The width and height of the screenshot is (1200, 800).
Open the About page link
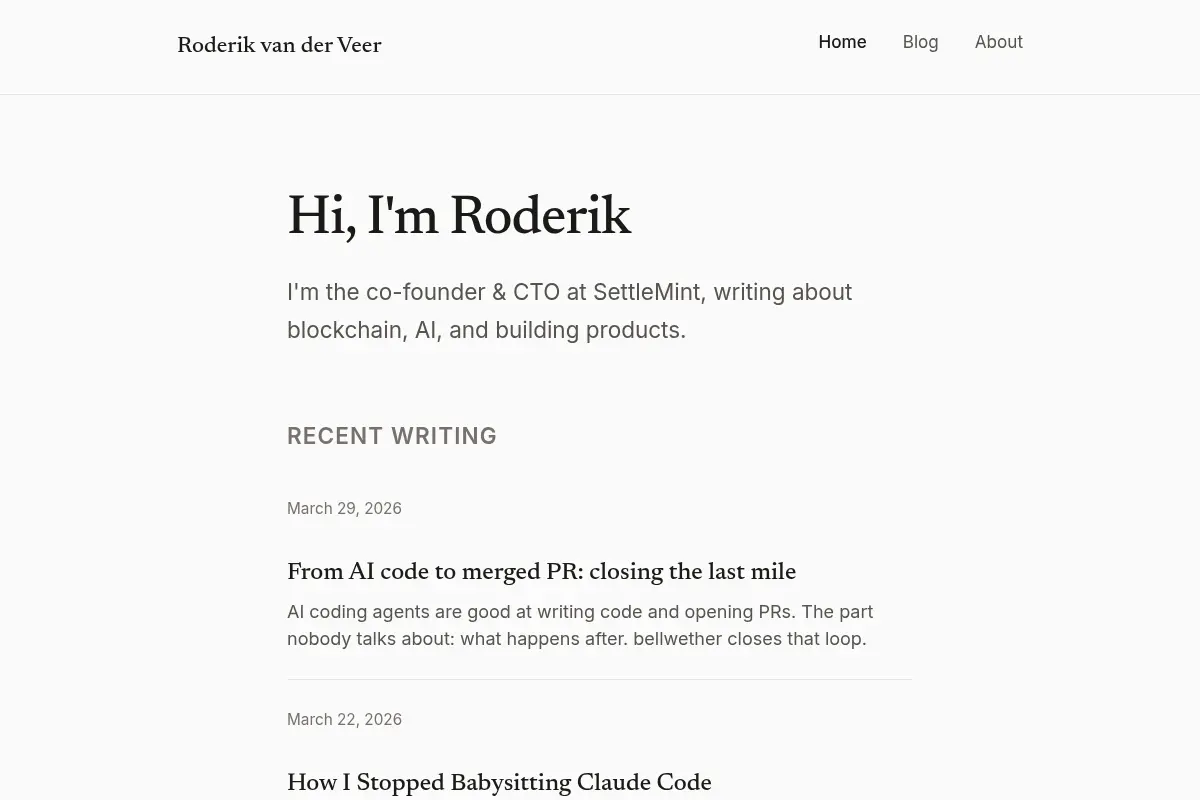998,42
